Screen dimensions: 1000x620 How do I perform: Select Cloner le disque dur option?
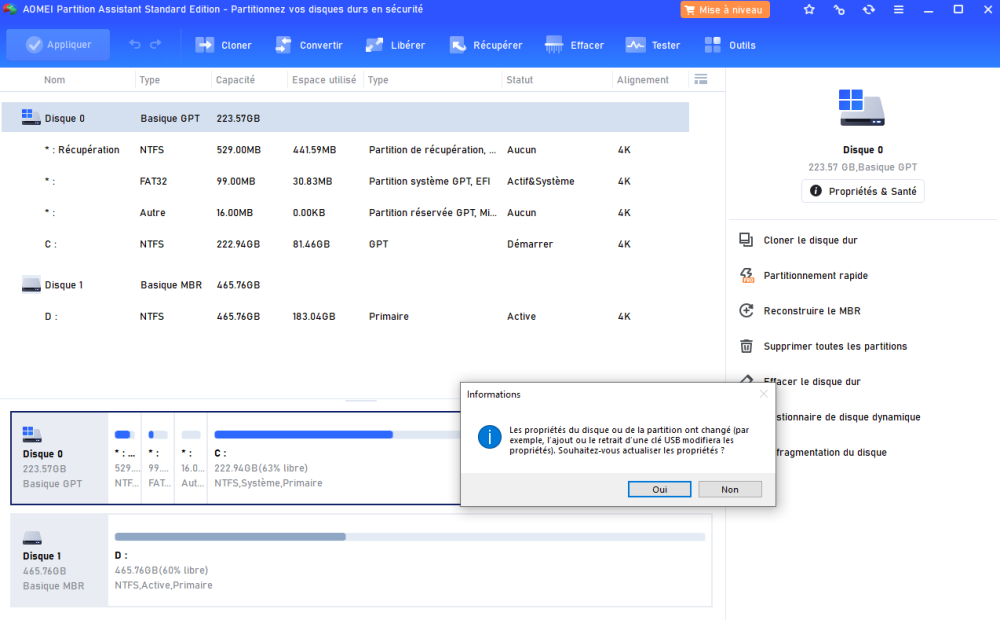(x=810, y=240)
